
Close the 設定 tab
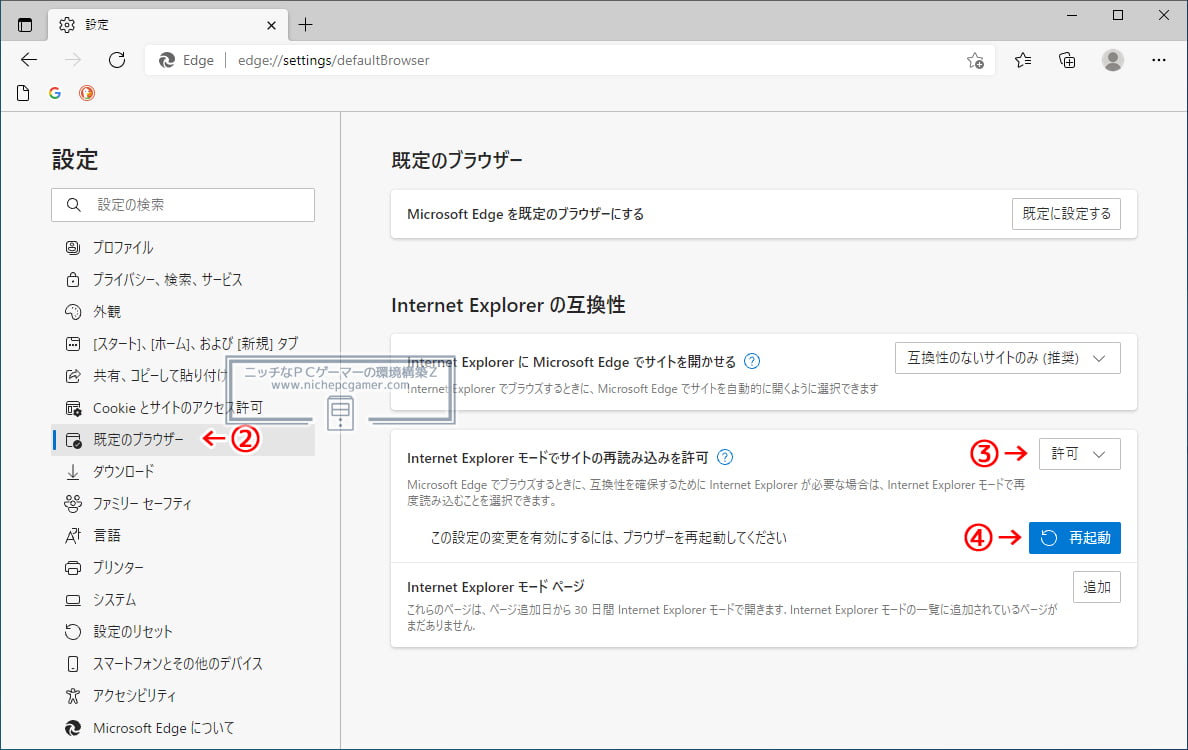coord(271,25)
